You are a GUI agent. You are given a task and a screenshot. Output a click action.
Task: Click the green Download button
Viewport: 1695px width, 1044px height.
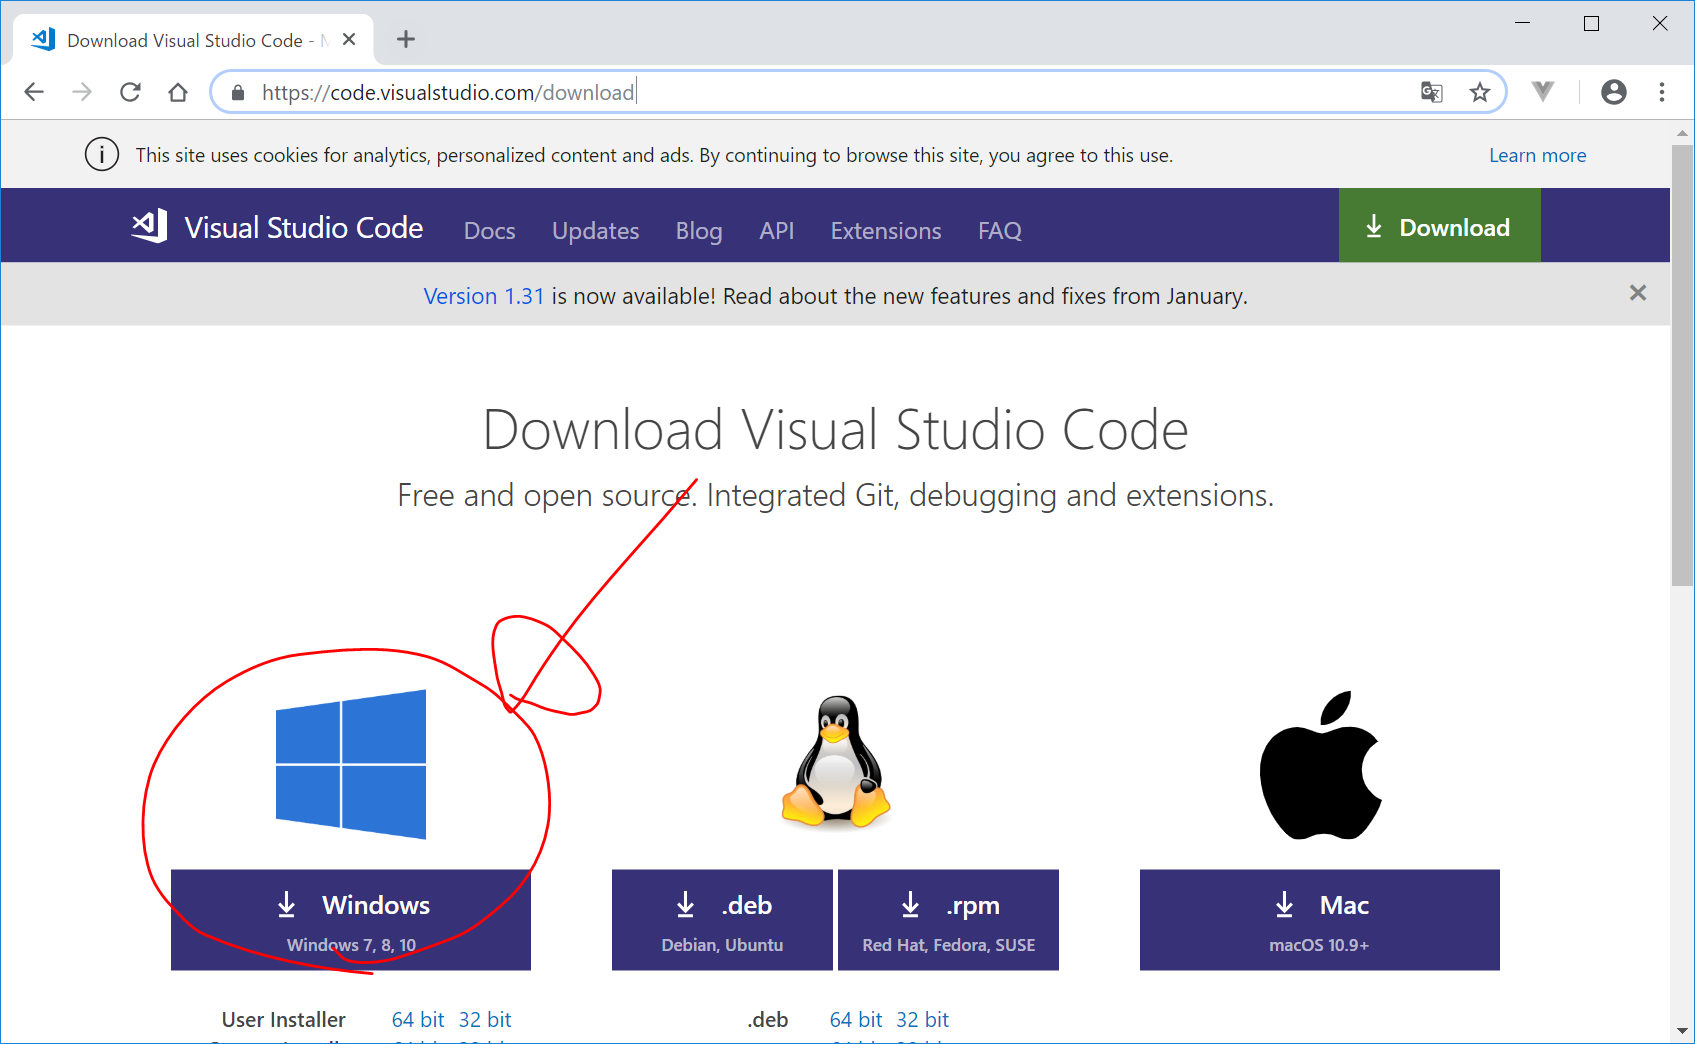coord(1439,227)
